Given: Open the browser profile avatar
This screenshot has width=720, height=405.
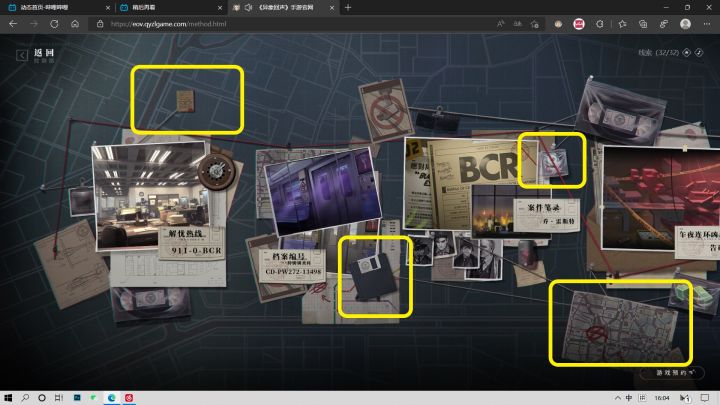Looking at the screenshot, I should click(685, 24).
